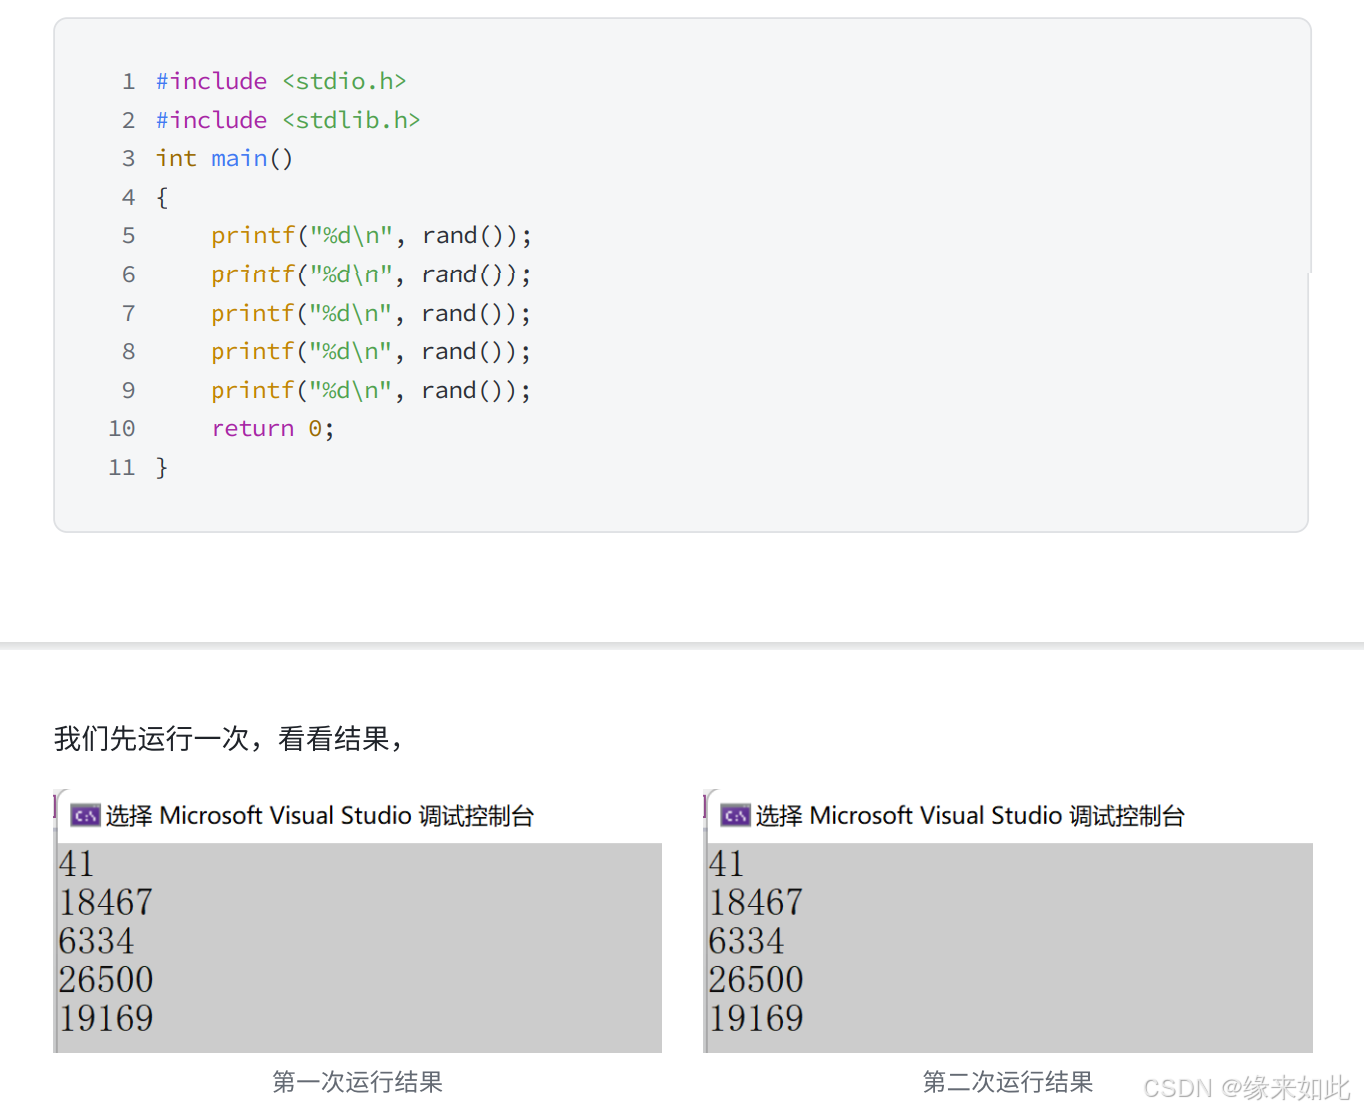Click the console icon in the first-run window title
Viewport: 1364px width, 1111px height.
coord(85,816)
